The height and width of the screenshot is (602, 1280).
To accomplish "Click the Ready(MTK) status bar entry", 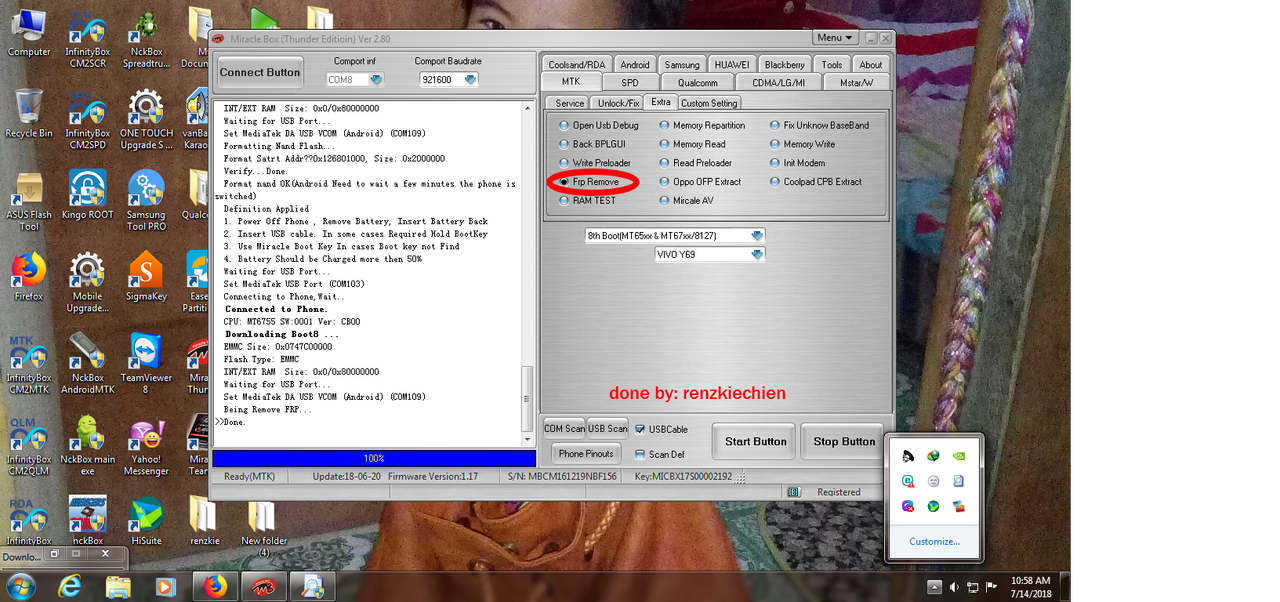I will tap(249, 476).
